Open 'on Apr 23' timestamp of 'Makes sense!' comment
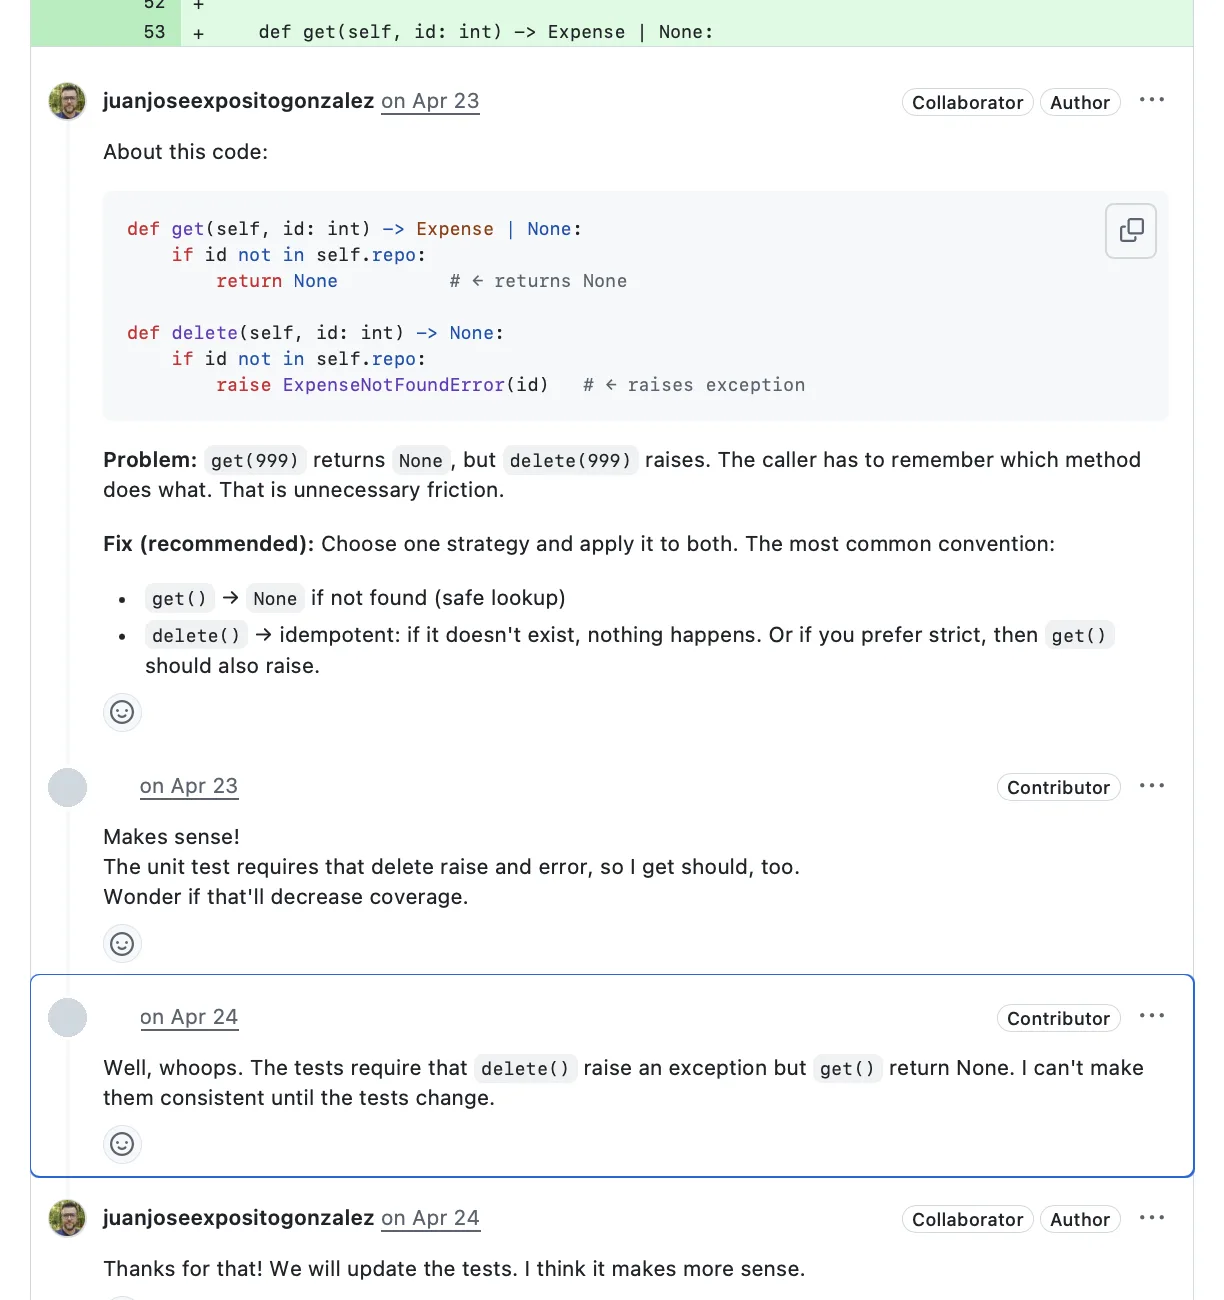Screen dimensions: 1224x1300 pyautogui.click(x=189, y=786)
